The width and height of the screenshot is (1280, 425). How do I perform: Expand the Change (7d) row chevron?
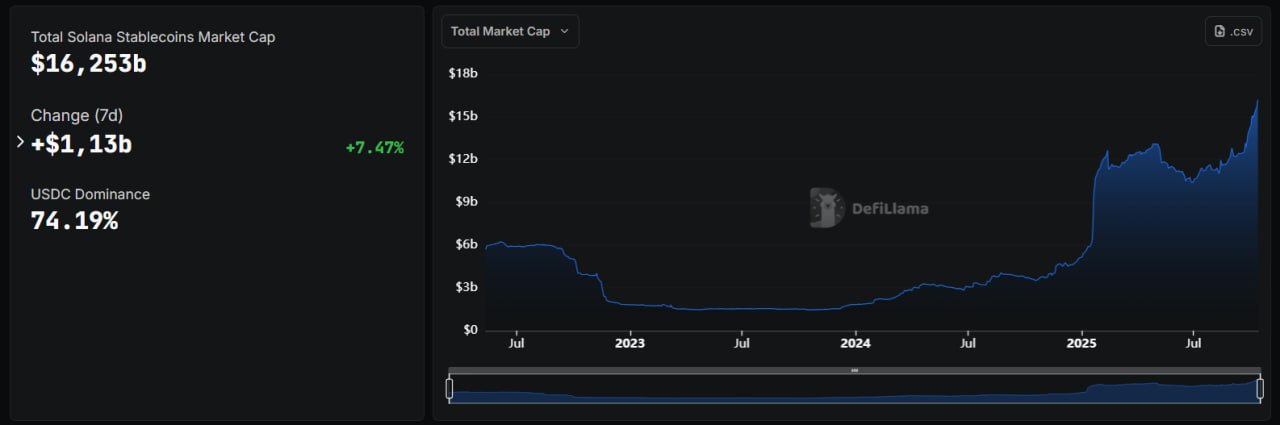click(x=20, y=142)
